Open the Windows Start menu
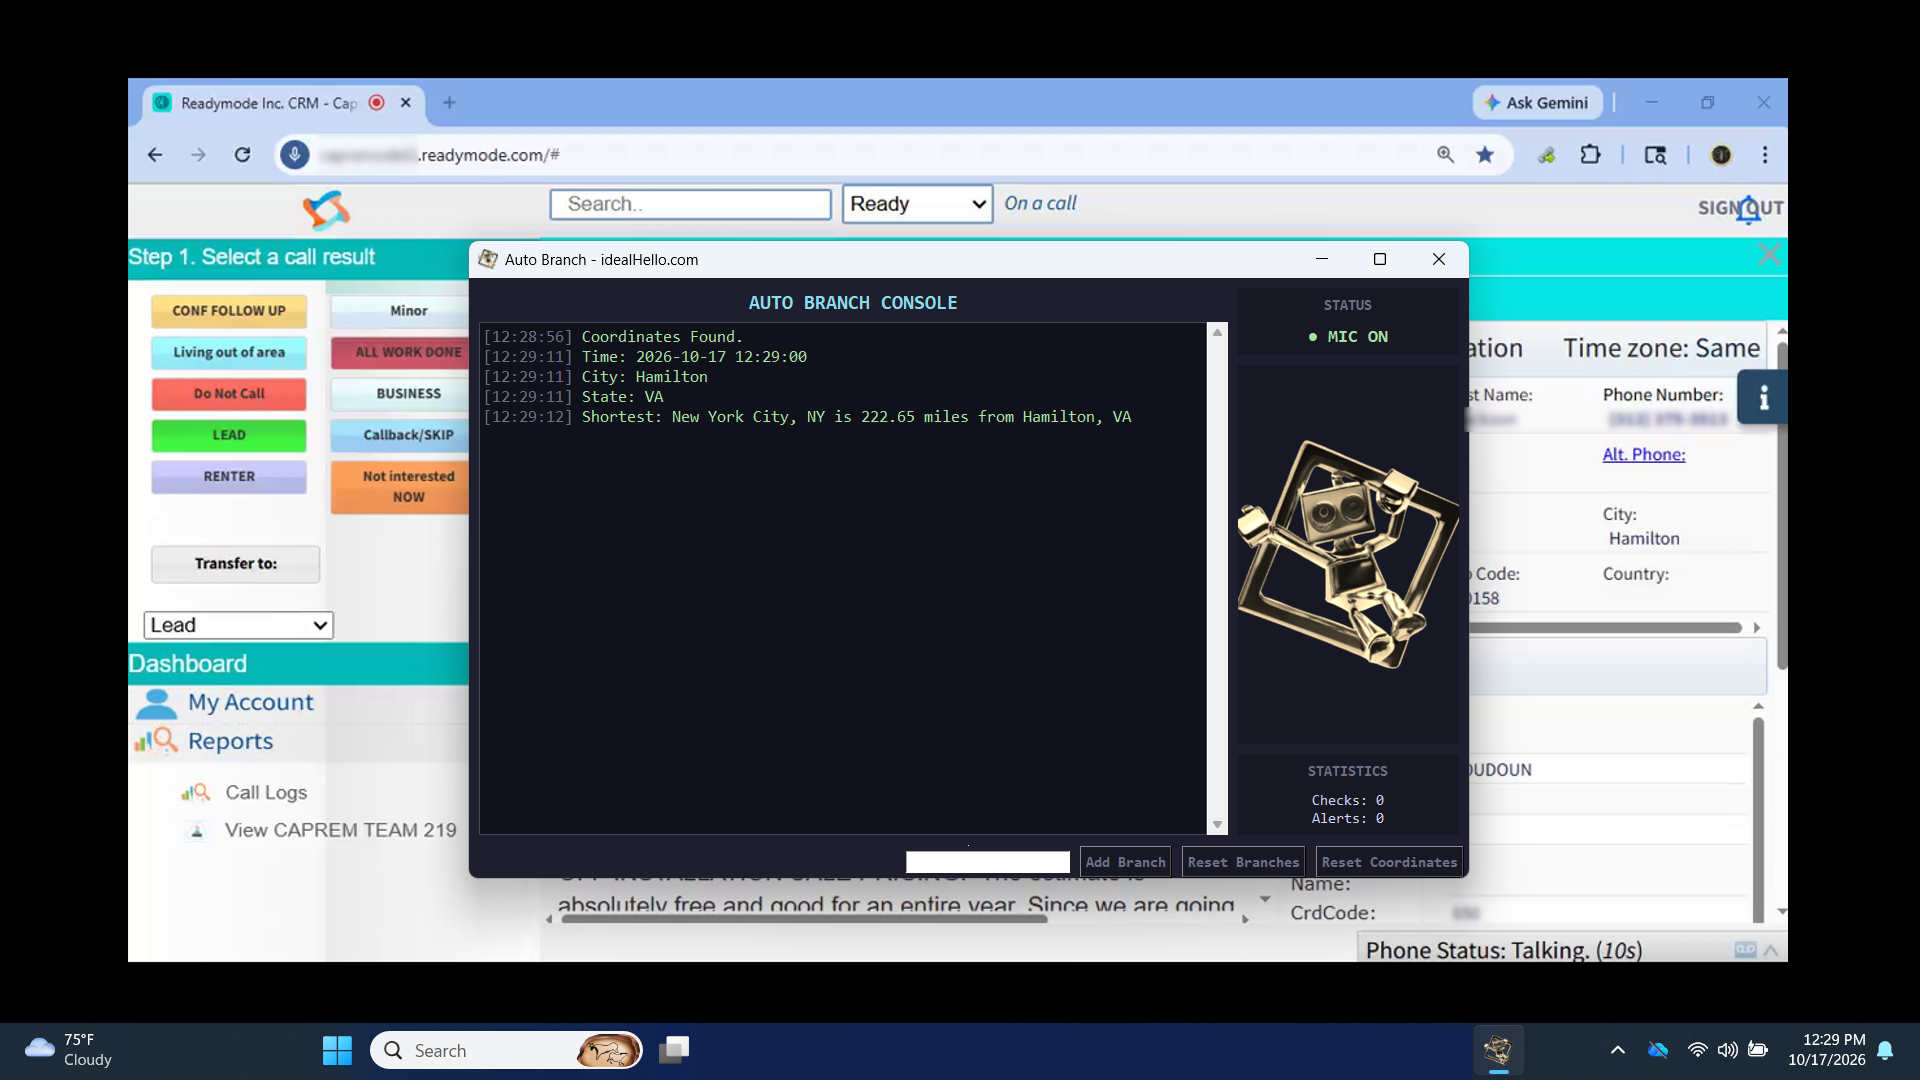1920x1080 pixels. pyautogui.click(x=337, y=1050)
